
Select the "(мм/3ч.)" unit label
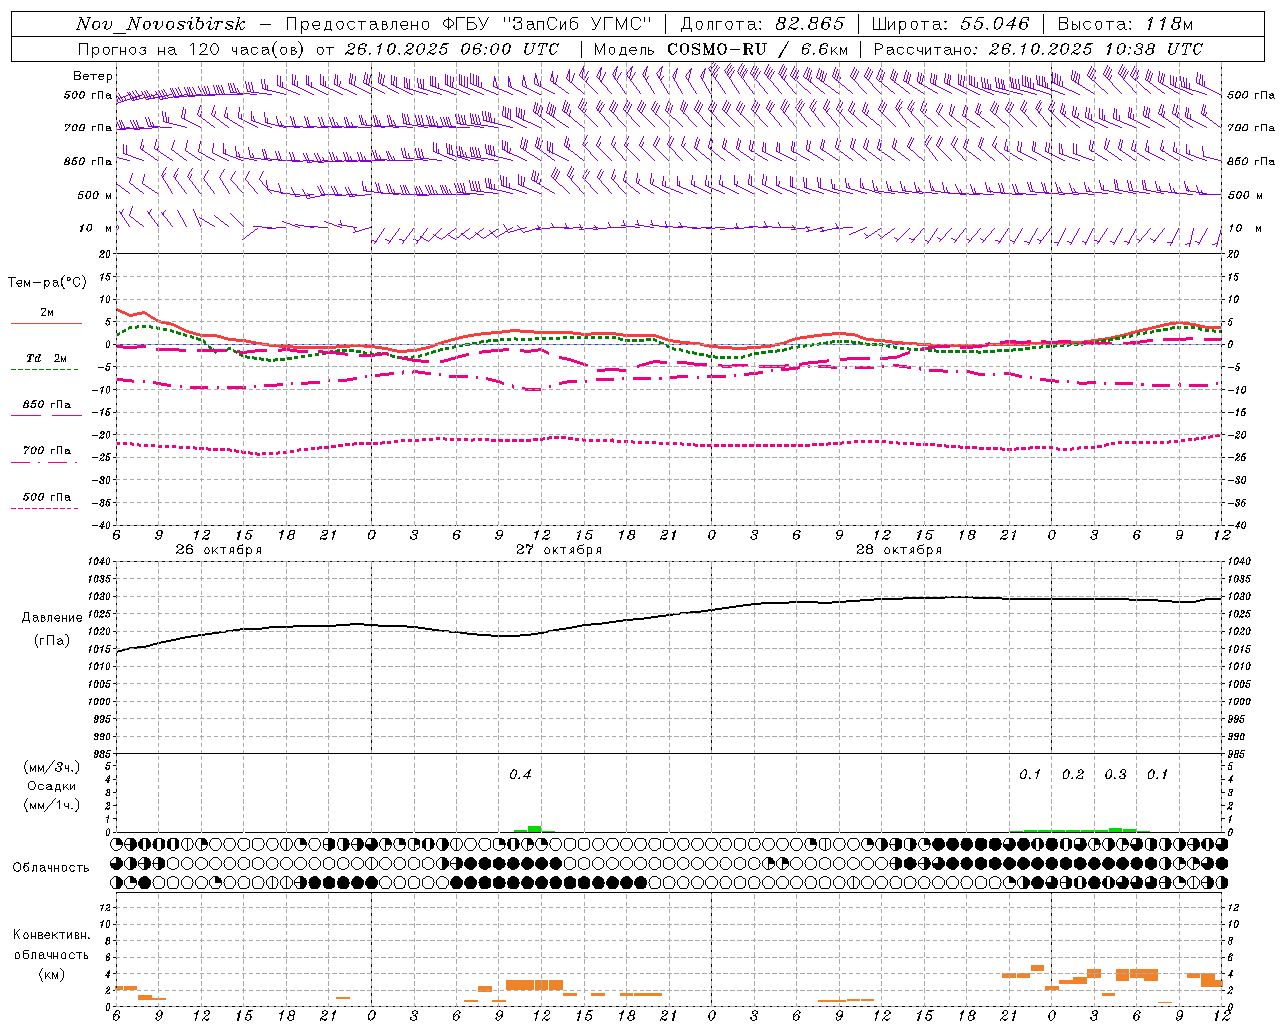click(52, 767)
